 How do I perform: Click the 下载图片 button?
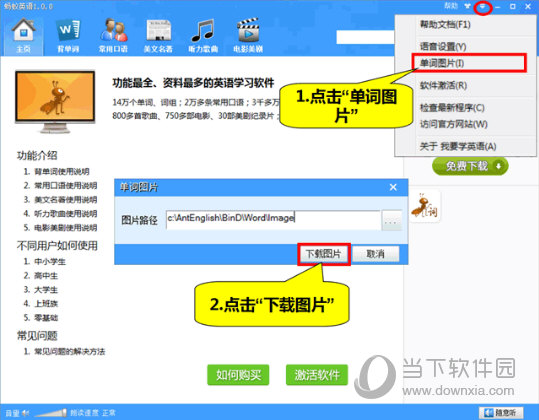(323, 254)
